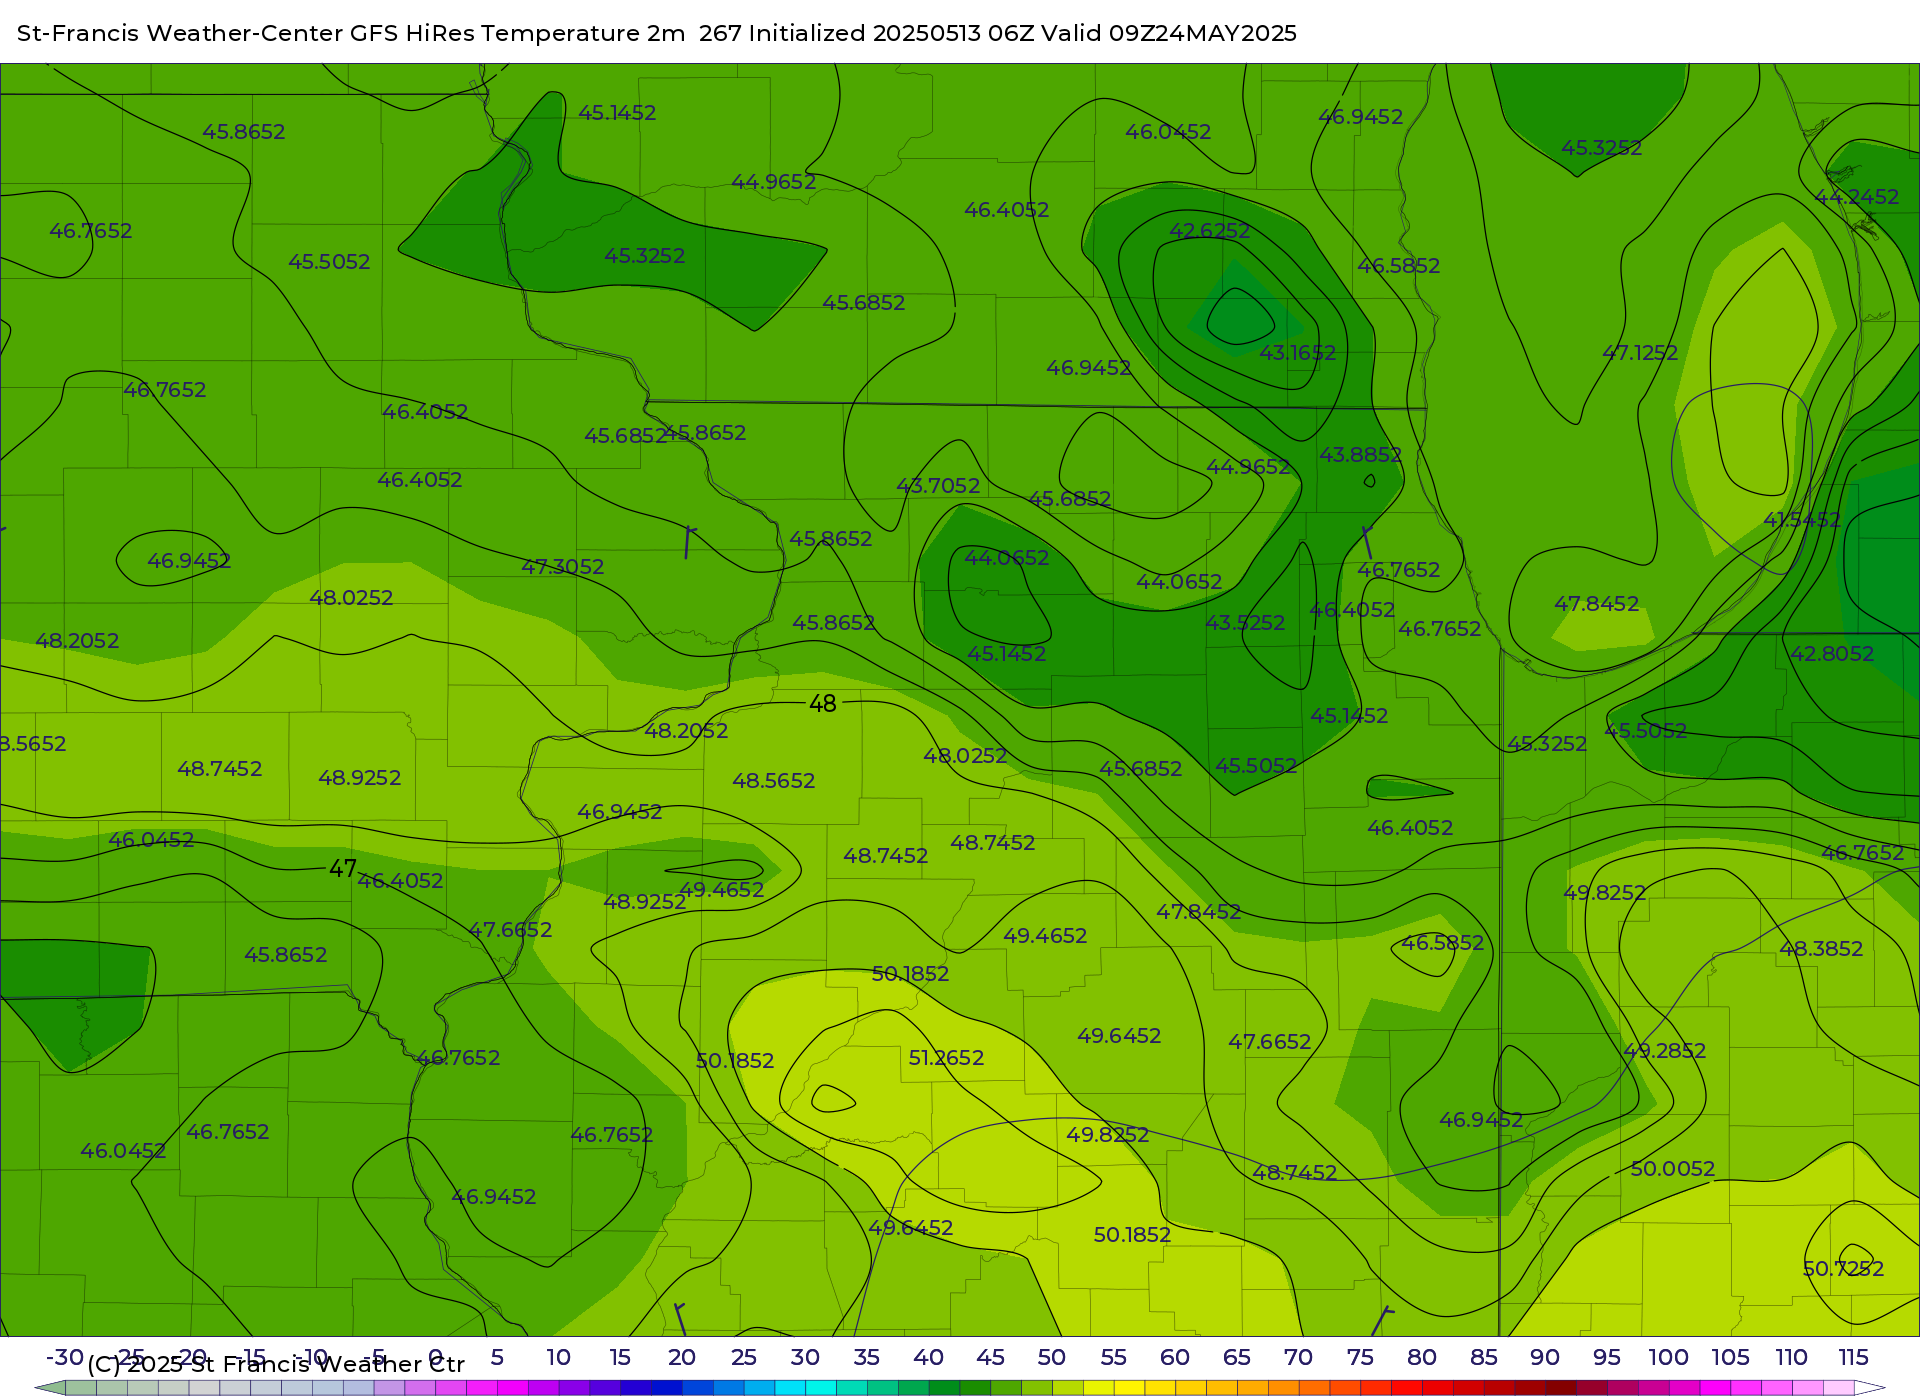Select the 47.1252 temperature label

click(1640, 353)
